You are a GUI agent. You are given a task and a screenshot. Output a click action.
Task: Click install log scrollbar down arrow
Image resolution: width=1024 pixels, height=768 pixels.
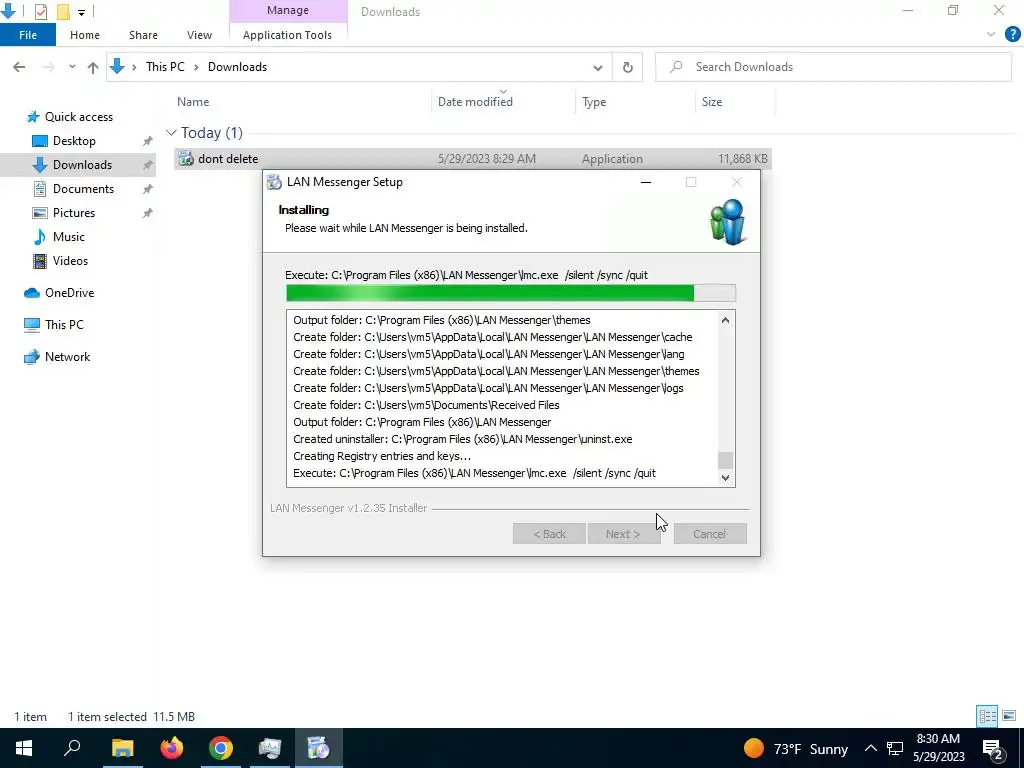pos(725,477)
